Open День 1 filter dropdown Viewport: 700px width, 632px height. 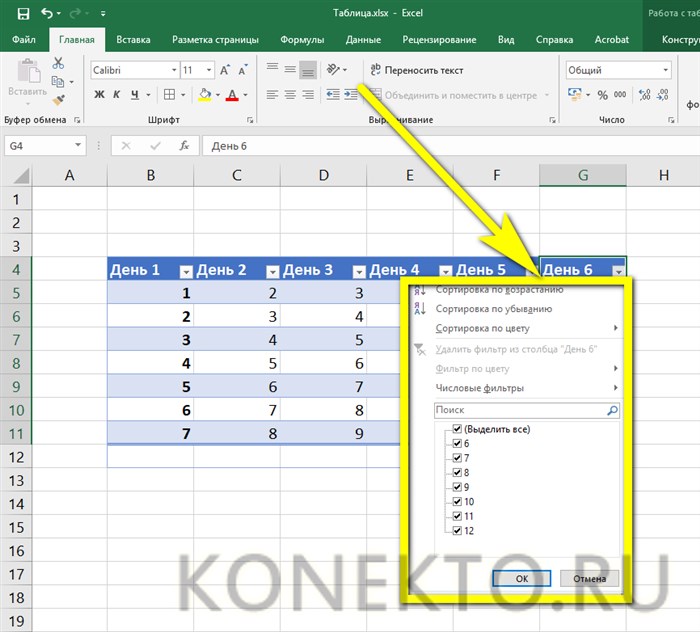point(186,271)
